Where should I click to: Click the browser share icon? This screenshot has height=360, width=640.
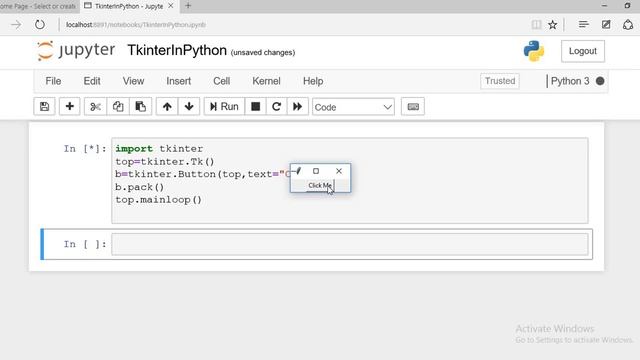628,24
